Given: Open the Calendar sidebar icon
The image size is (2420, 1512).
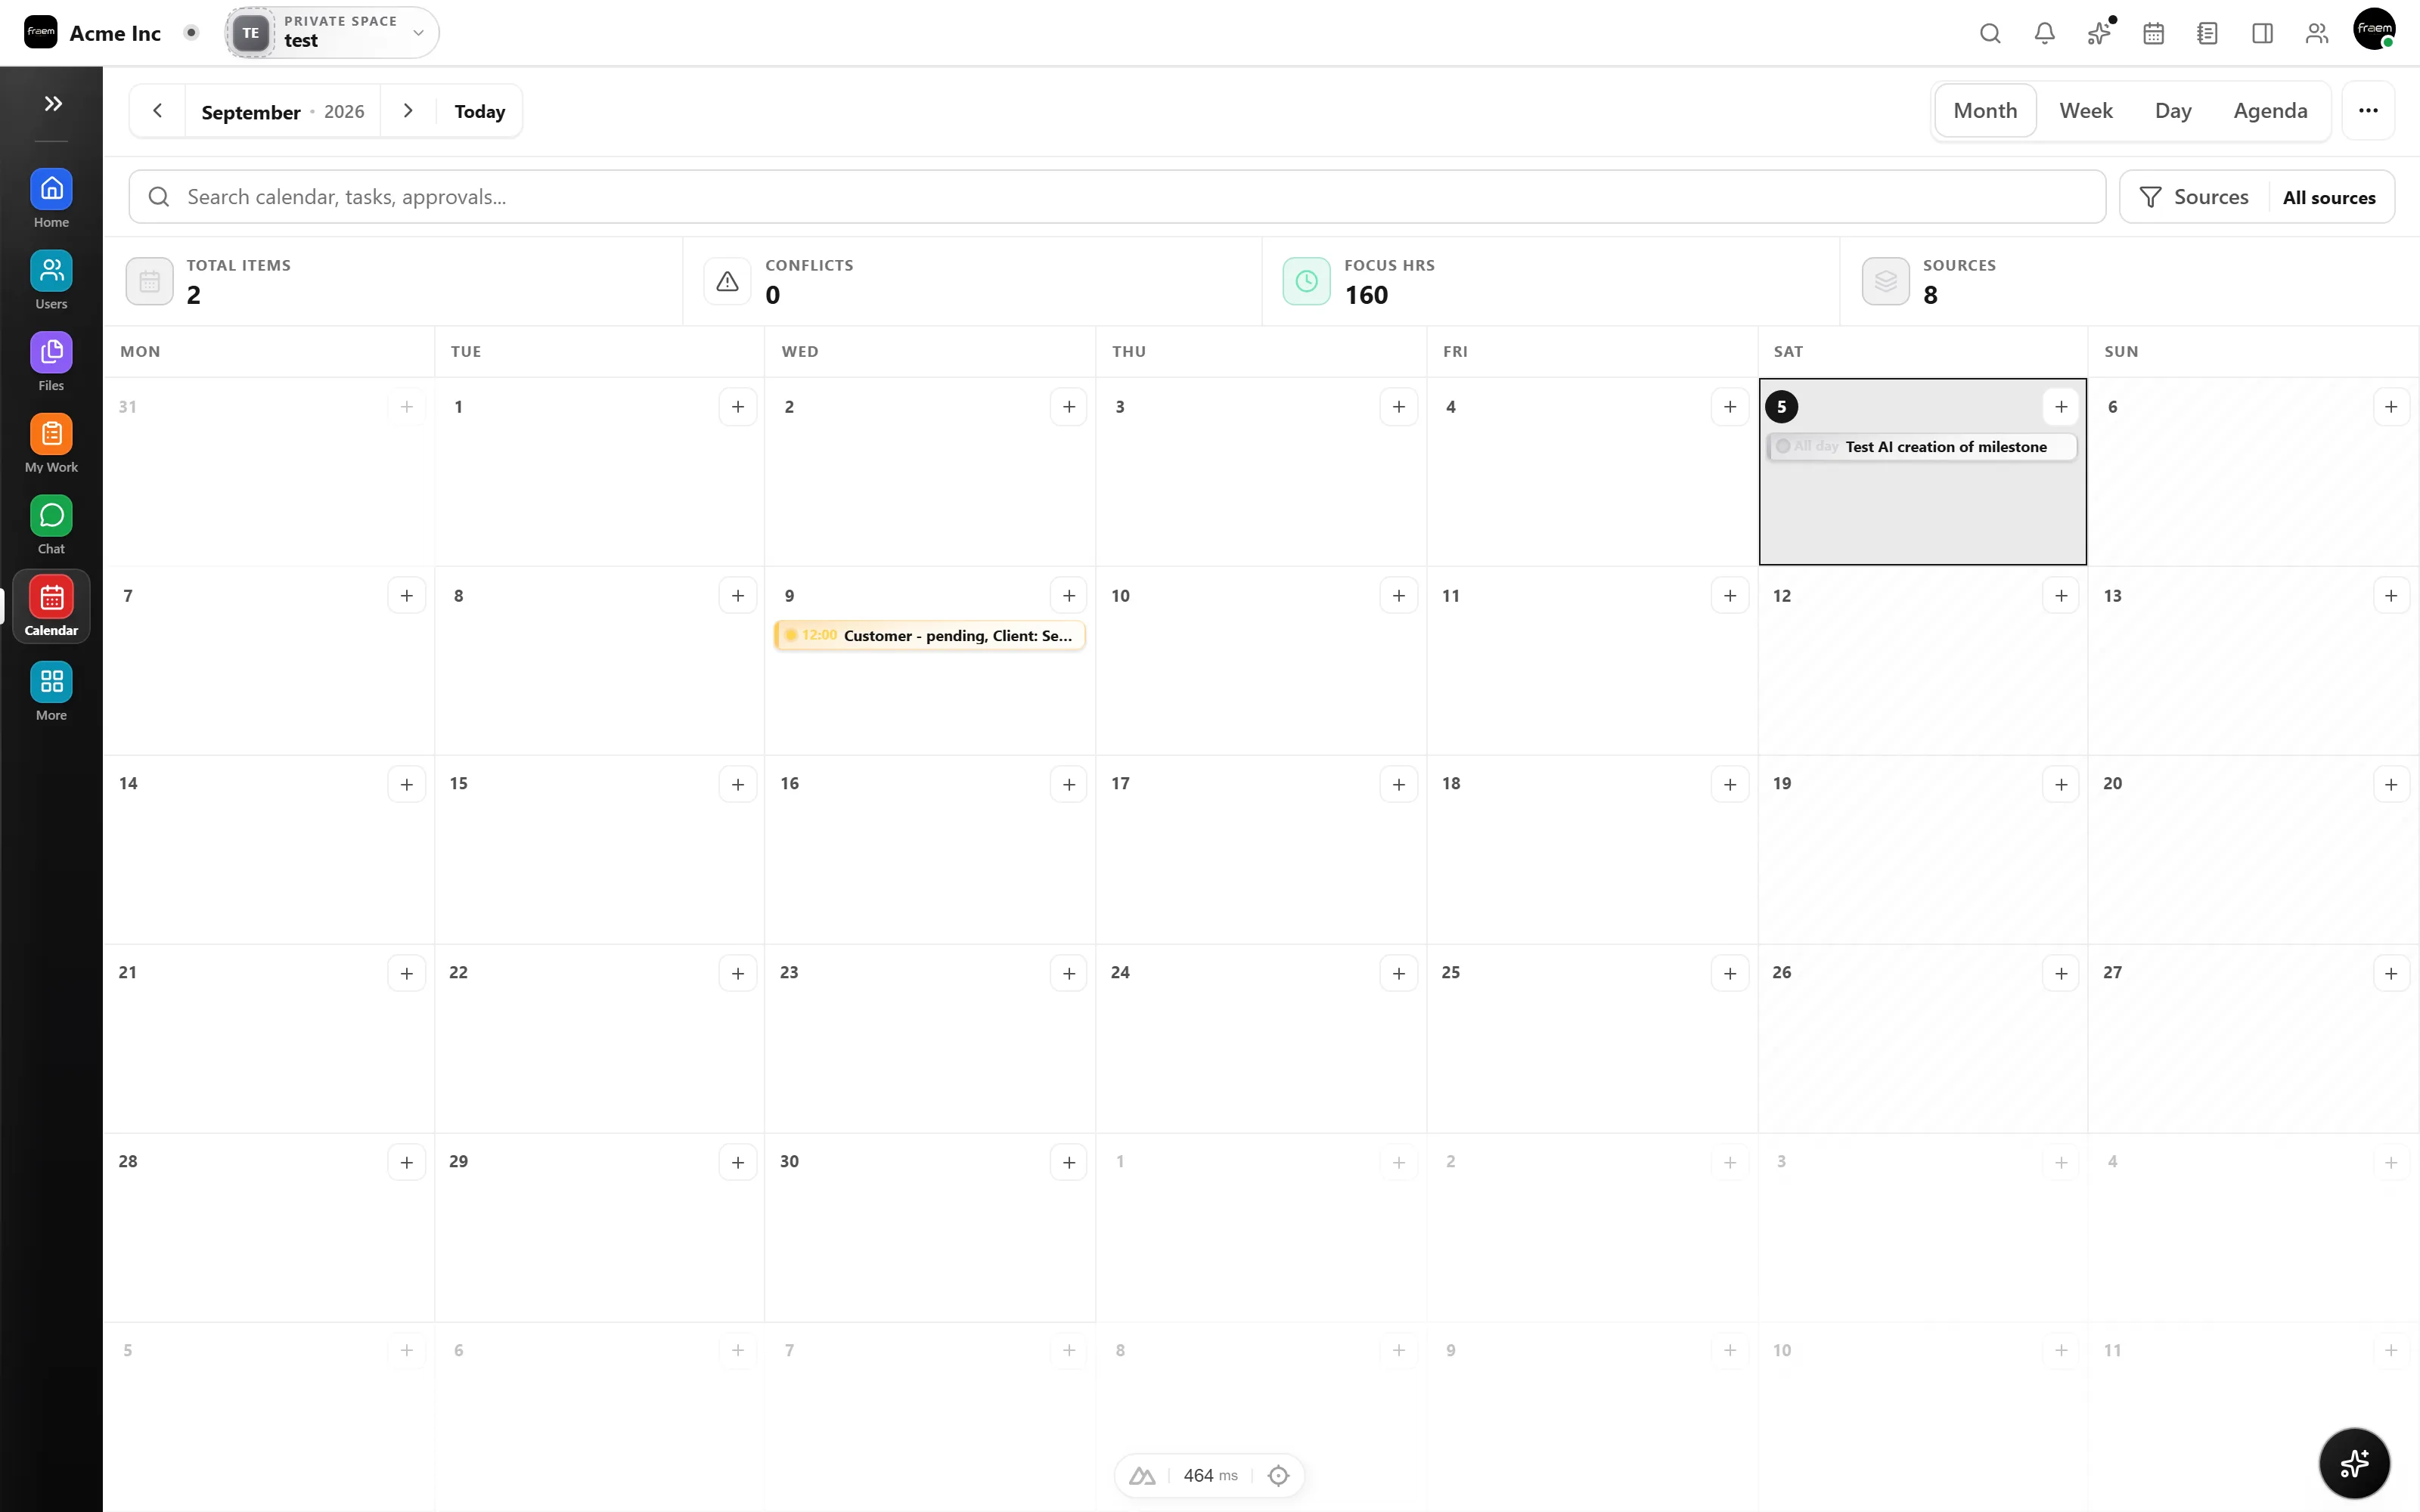Looking at the screenshot, I should tap(51, 607).
